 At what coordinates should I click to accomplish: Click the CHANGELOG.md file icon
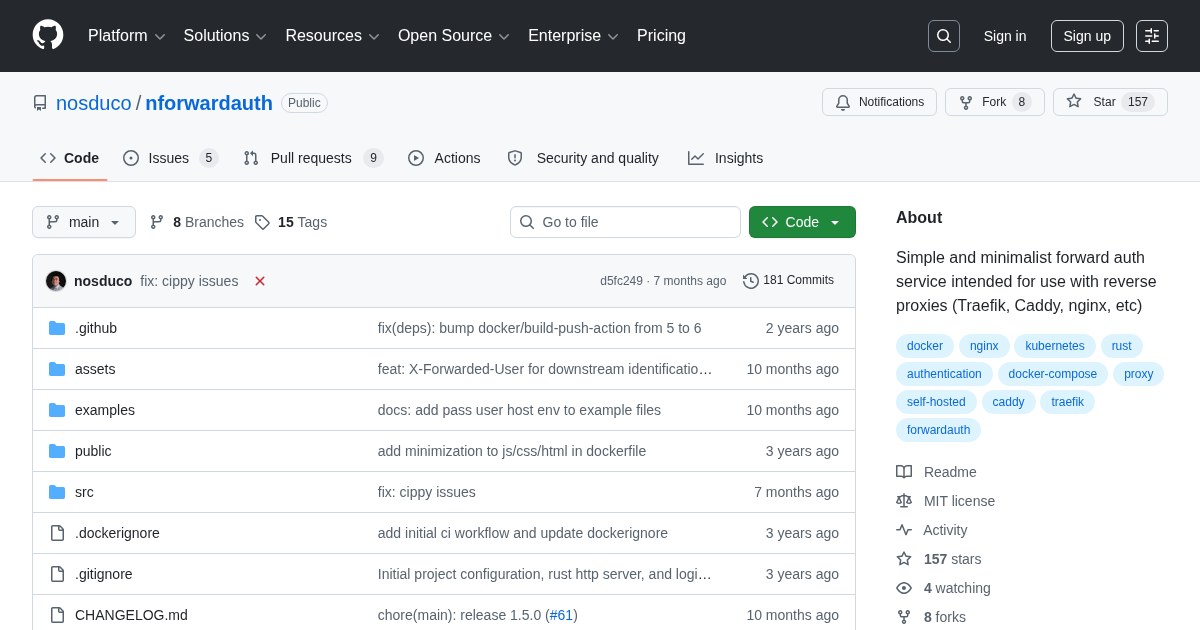coord(57,615)
